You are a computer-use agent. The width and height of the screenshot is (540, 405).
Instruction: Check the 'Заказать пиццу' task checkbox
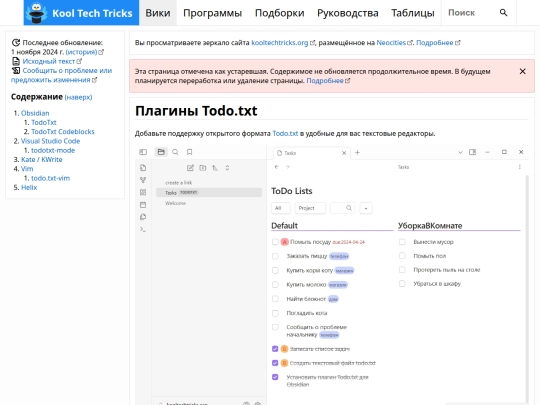(275, 256)
